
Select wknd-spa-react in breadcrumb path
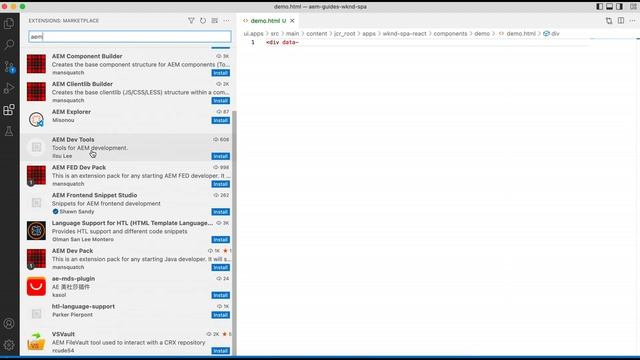(404, 34)
